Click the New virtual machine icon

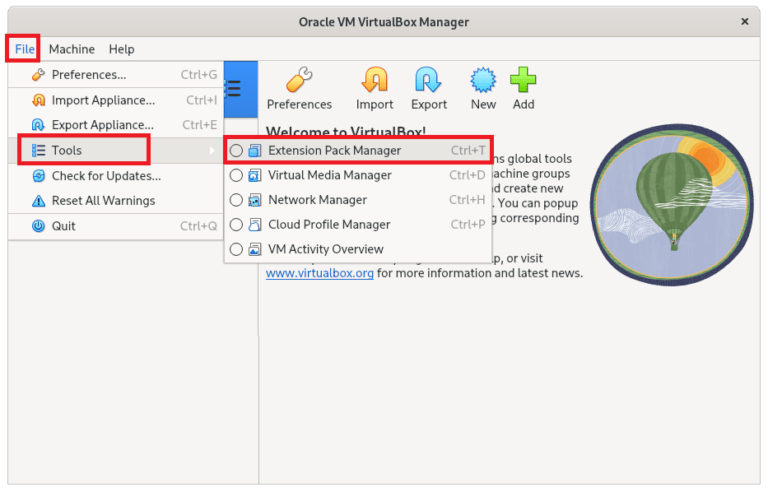click(483, 80)
